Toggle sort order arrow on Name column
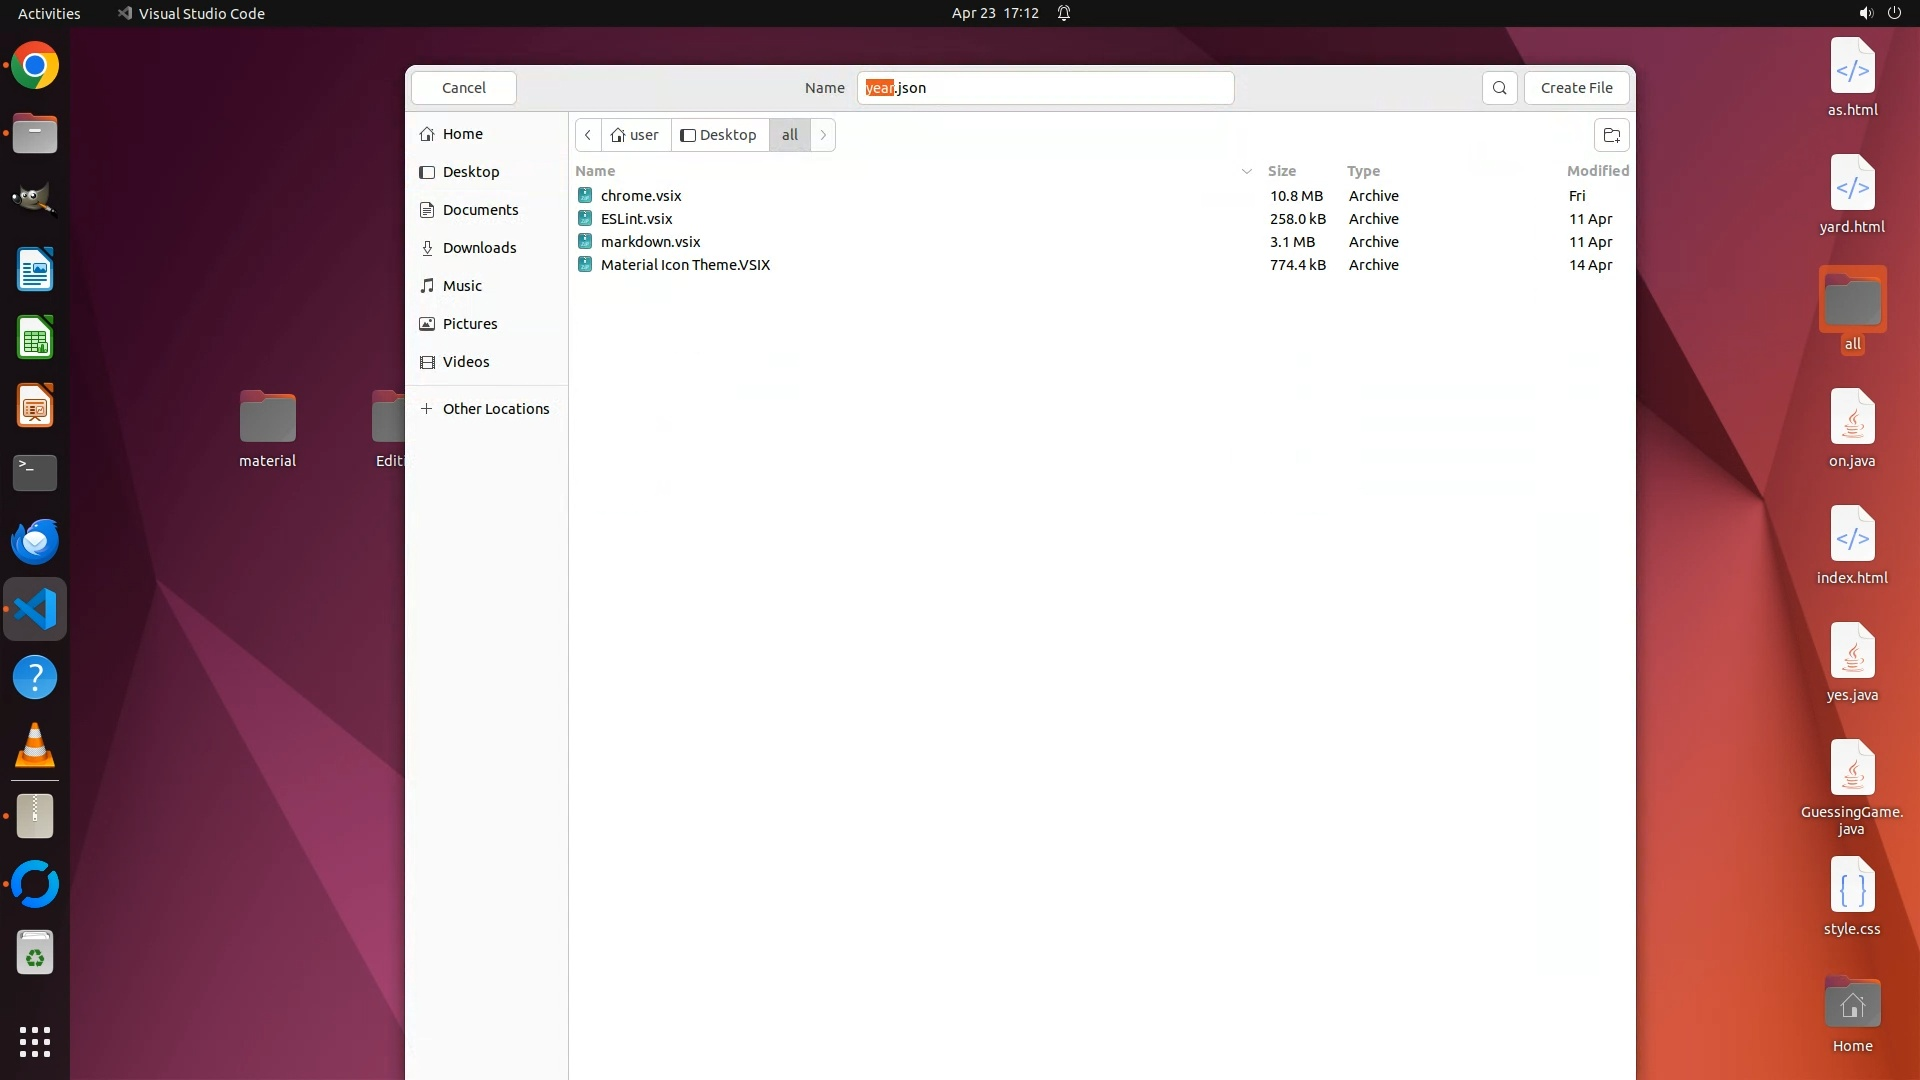The image size is (1920, 1080). pyautogui.click(x=1246, y=171)
